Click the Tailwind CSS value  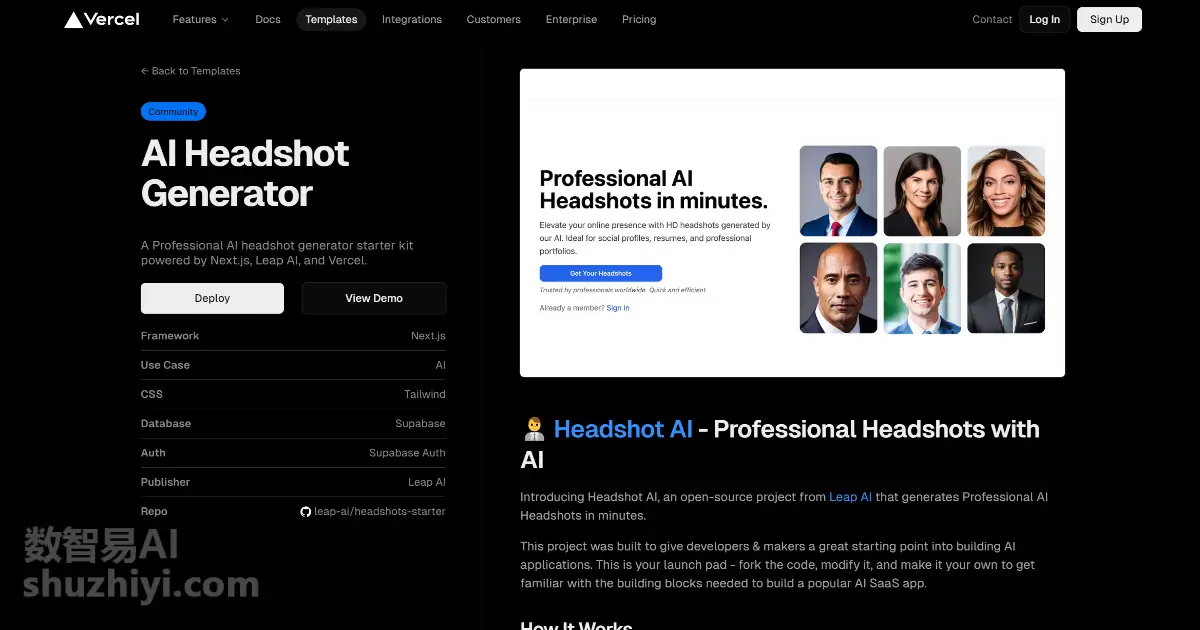pos(425,394)
